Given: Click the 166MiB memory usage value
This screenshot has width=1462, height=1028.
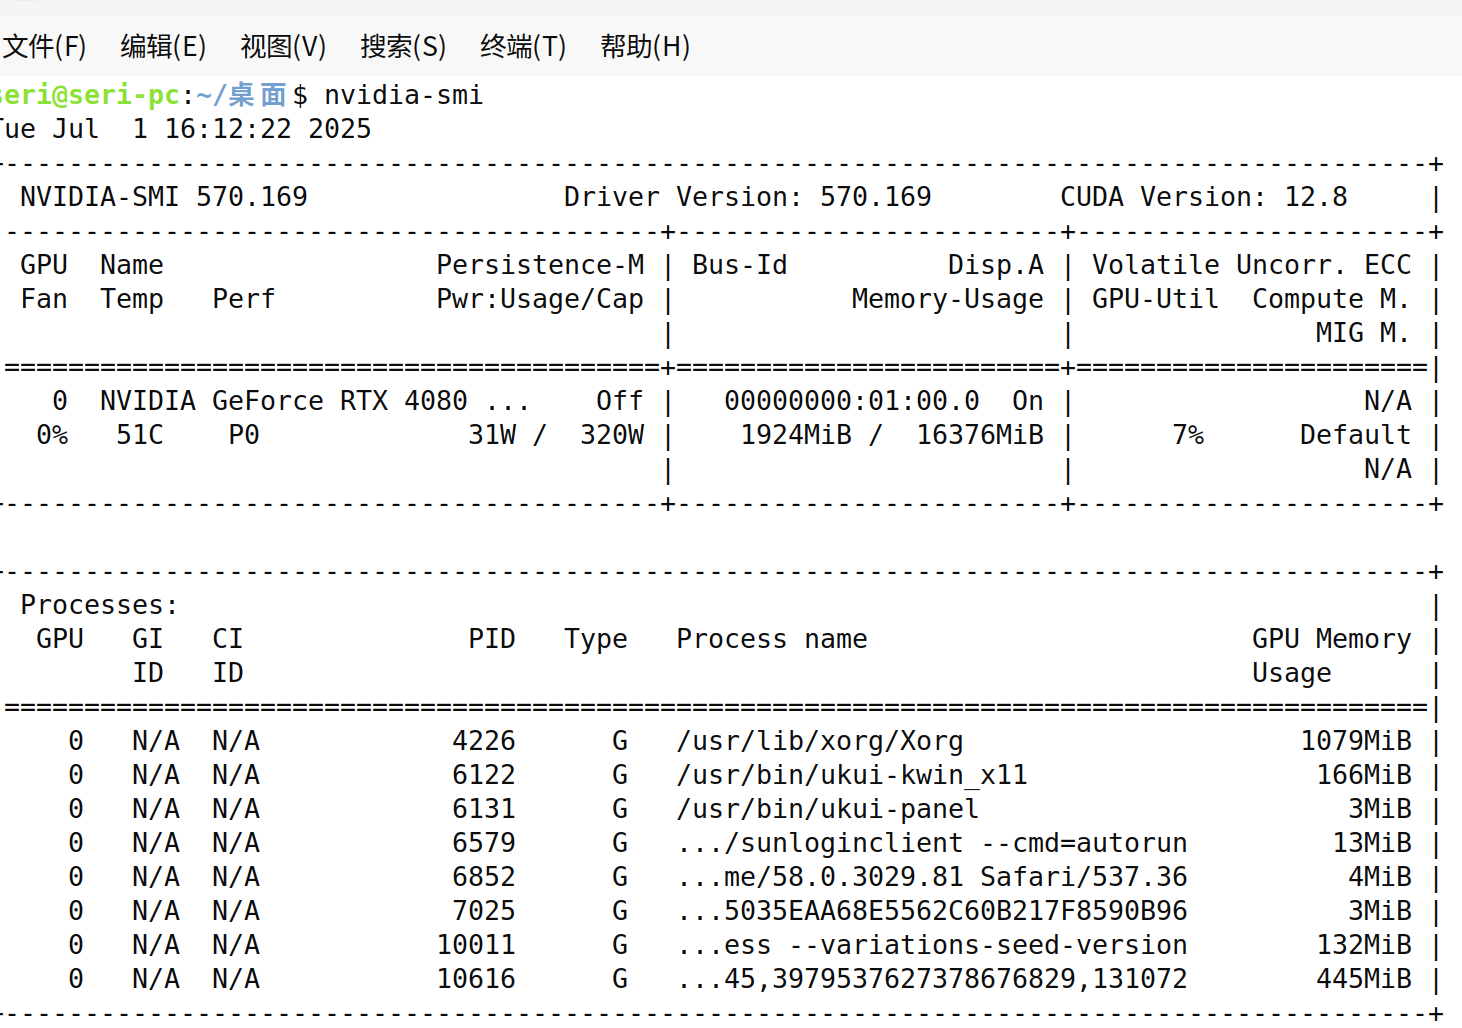Looking at the screenshot, I should point(1364,775).
